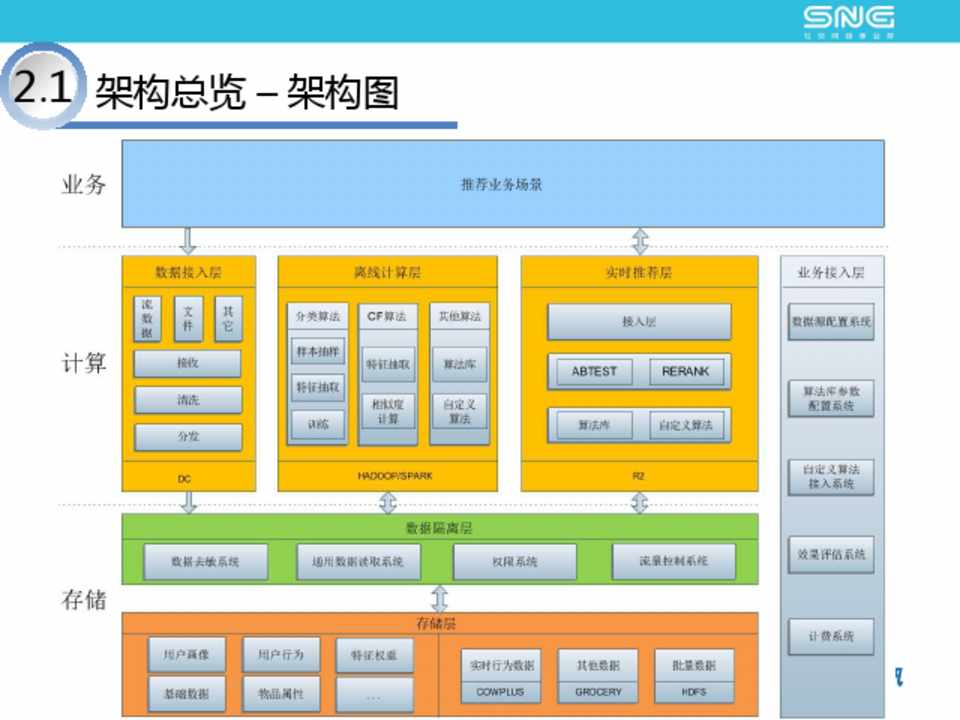Click the 推荐业务场景 blue block
The height and width of the screenshot is (720, 960).
click(x=502, y=184)
